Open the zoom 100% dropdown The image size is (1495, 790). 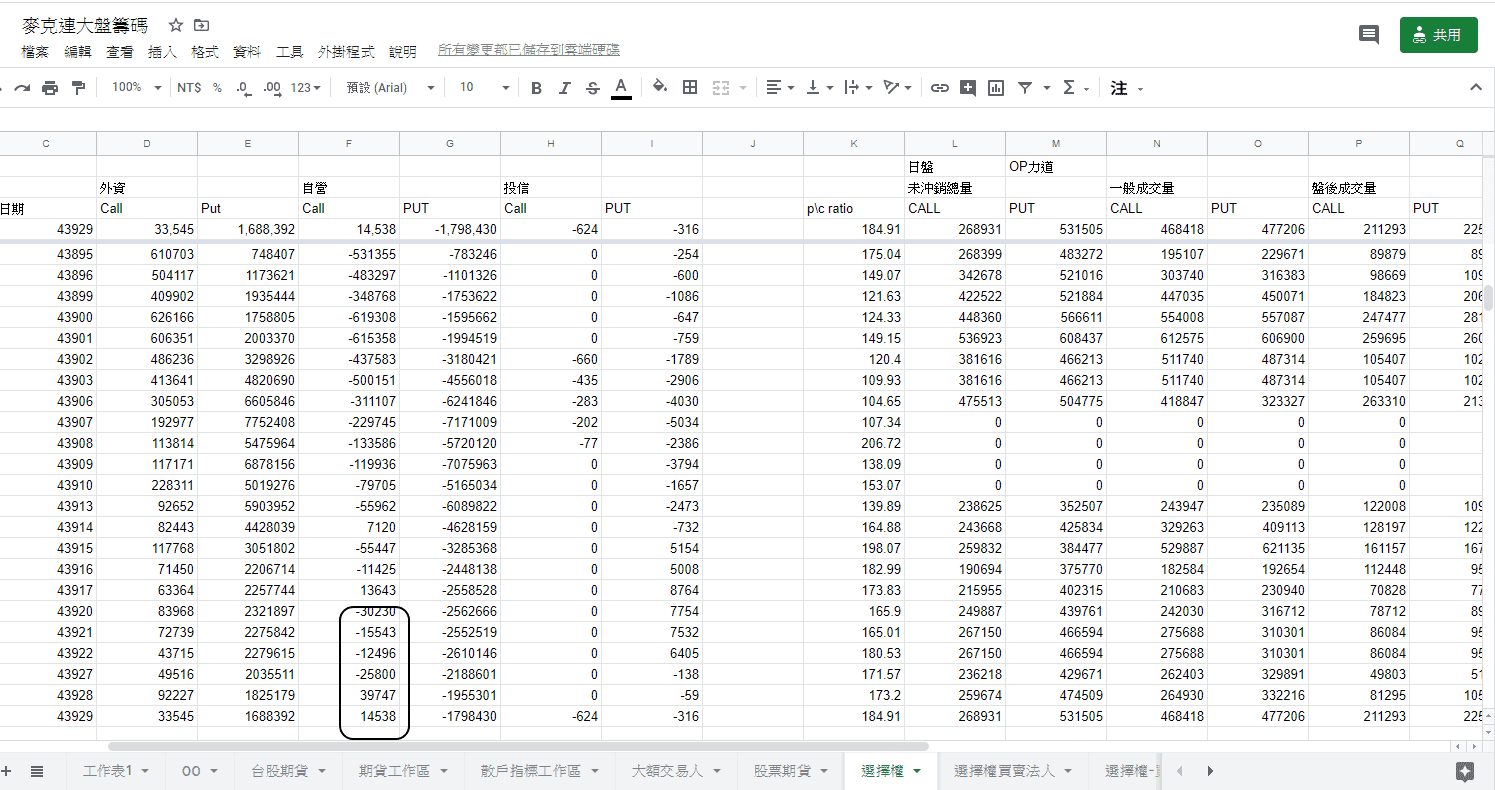(x=136, y=88)
